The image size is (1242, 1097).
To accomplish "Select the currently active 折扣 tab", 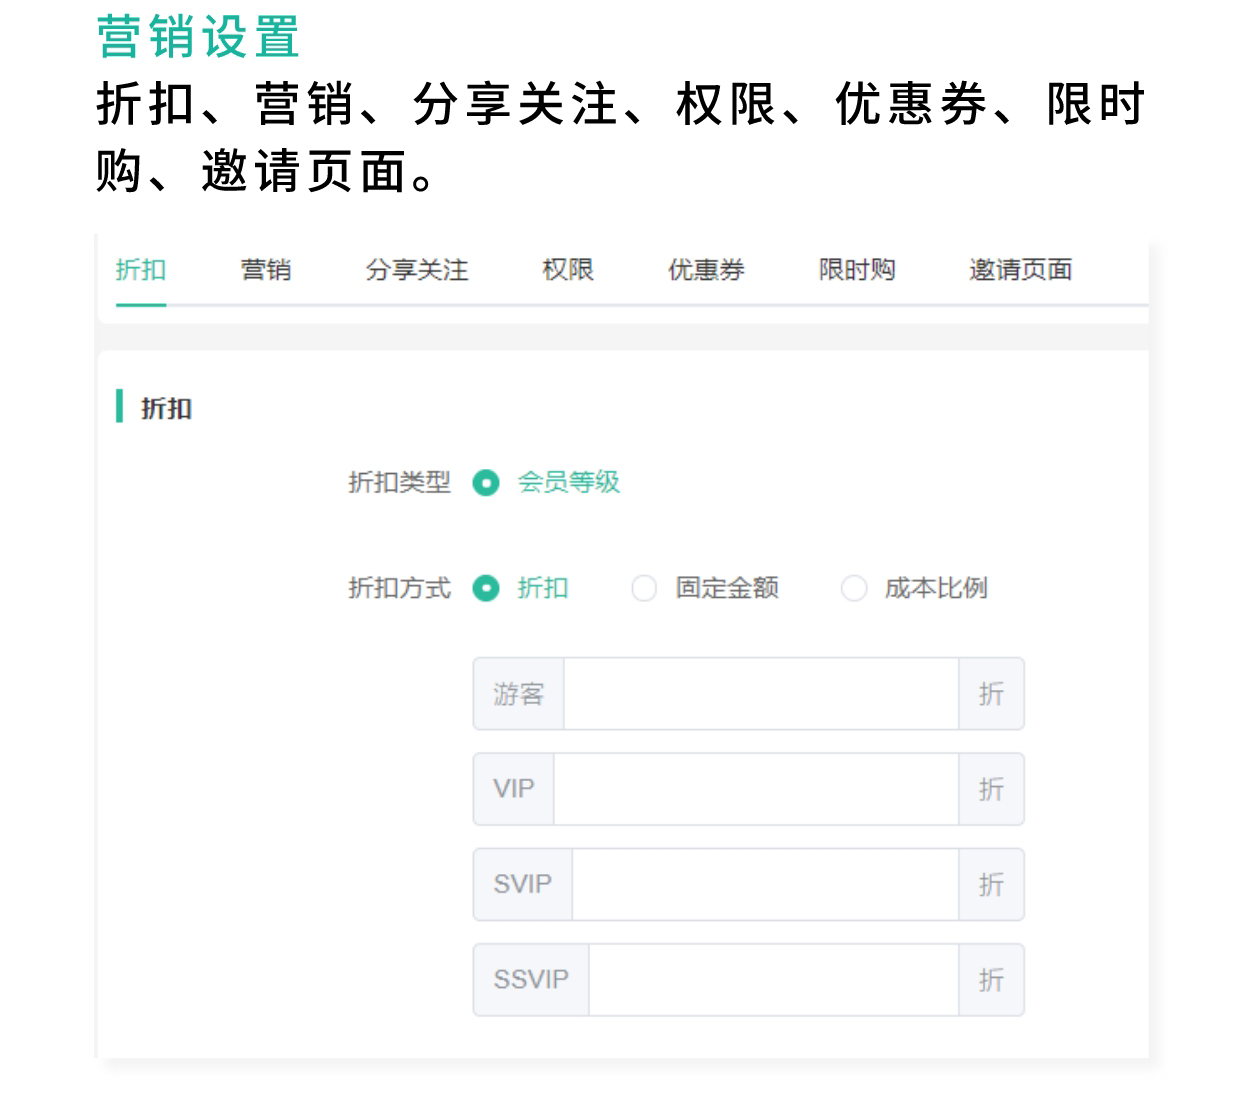I will point(140,270).
